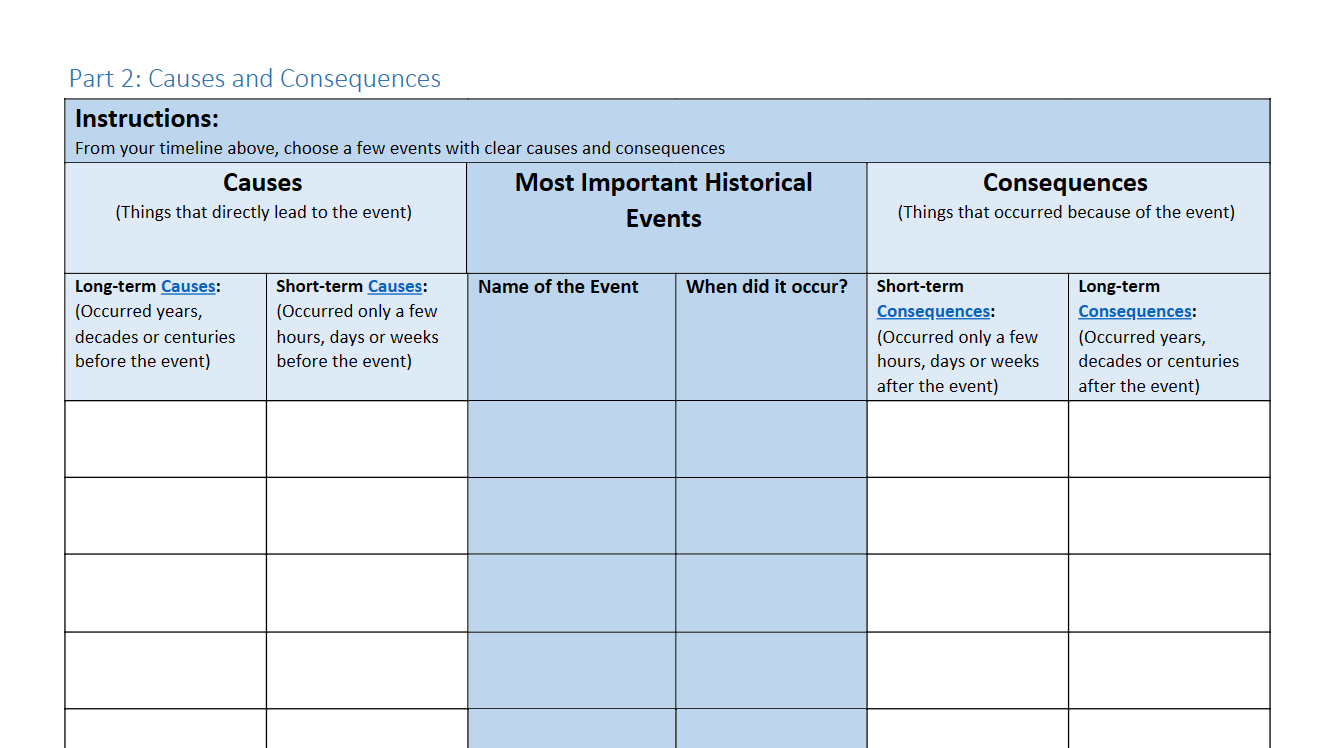This screenshot has width=1339, height=748.
Task: Click the instructions text about choosing events
Action: pos(399,147)
